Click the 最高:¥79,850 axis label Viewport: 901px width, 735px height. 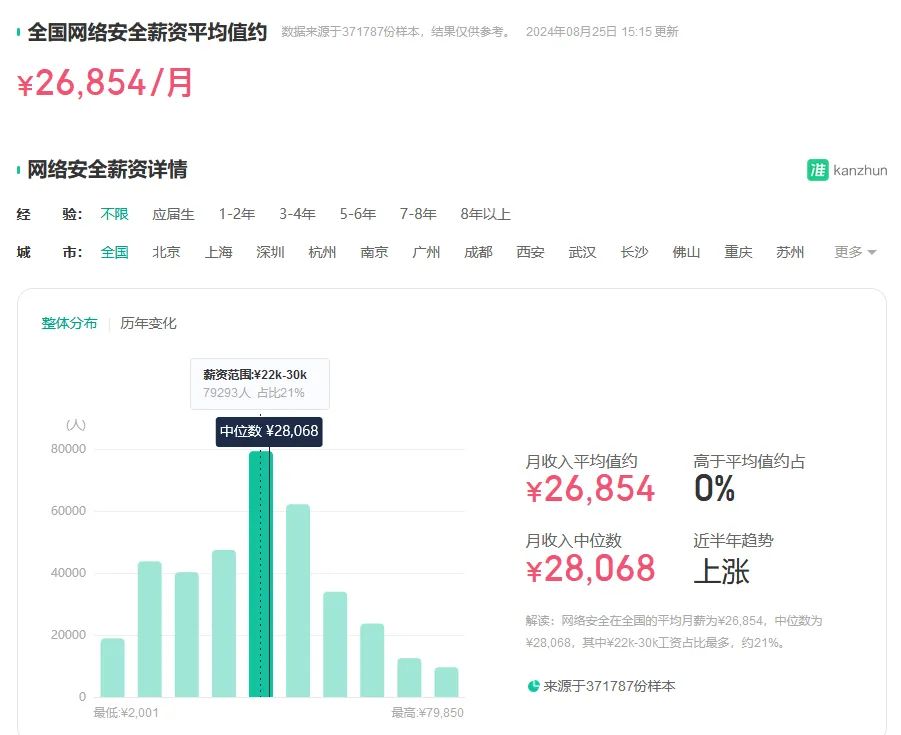(x=428, y=713)
